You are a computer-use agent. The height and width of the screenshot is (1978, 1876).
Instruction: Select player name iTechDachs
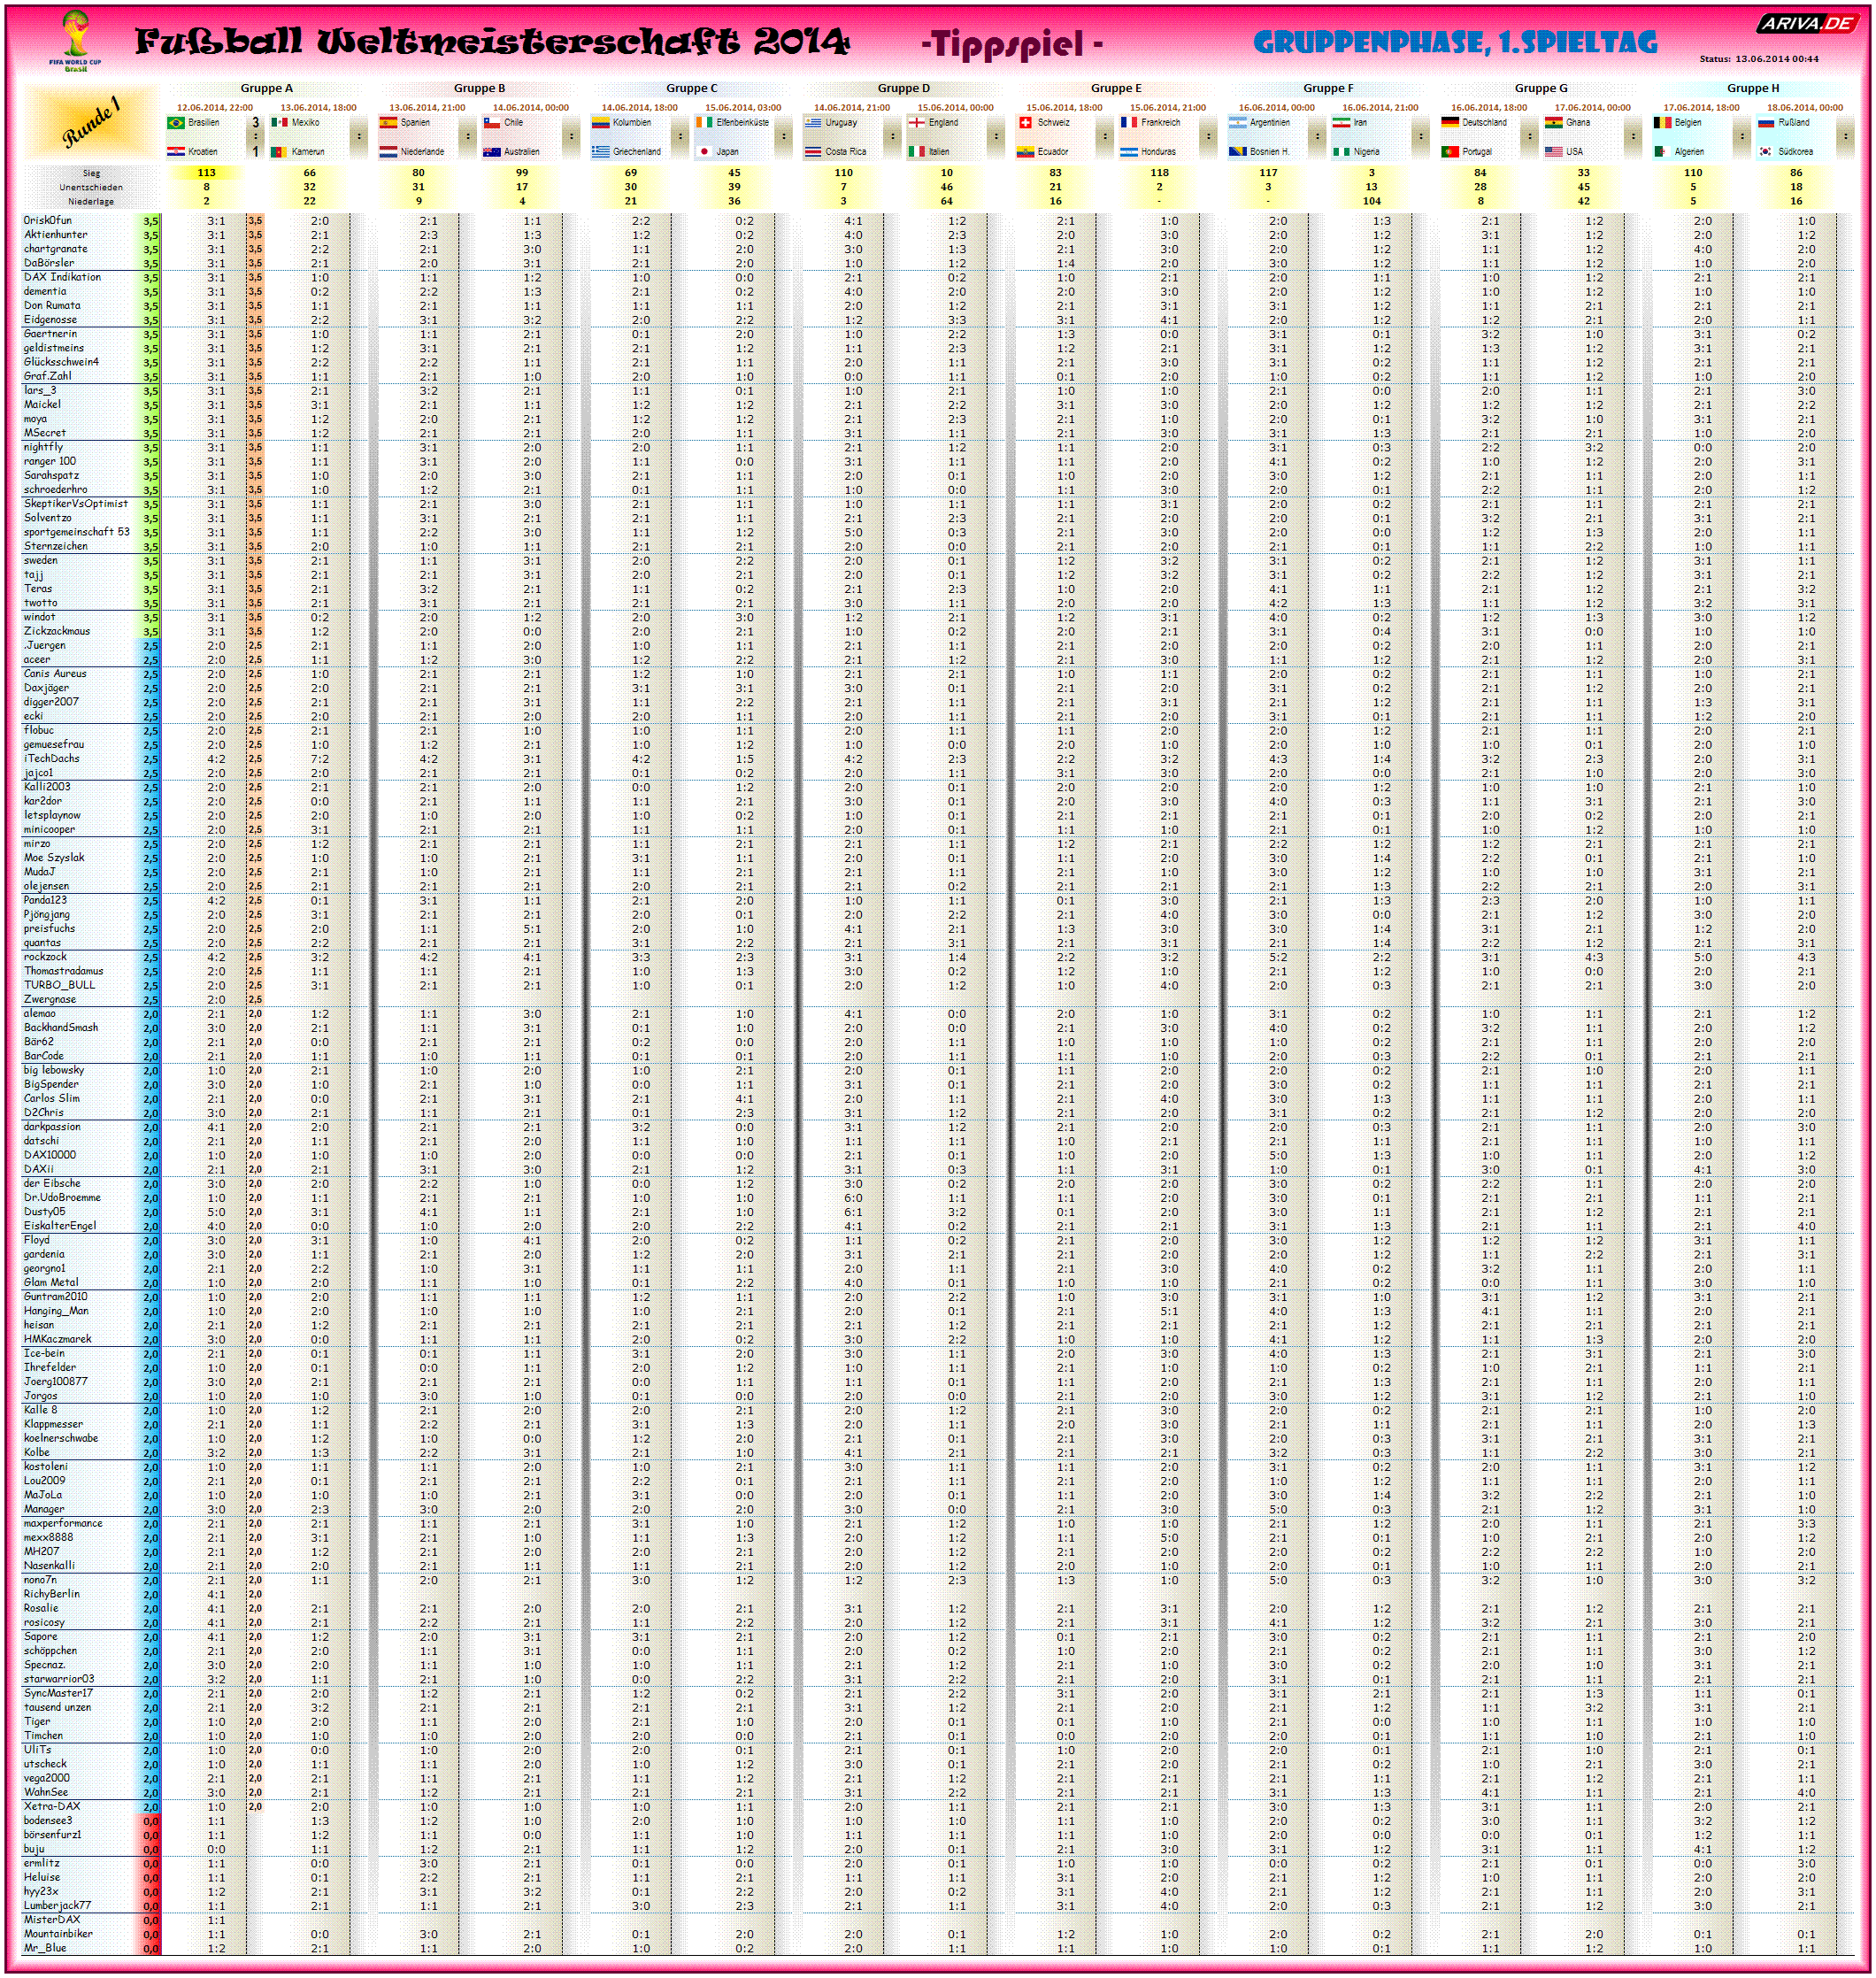coord(52,759)
